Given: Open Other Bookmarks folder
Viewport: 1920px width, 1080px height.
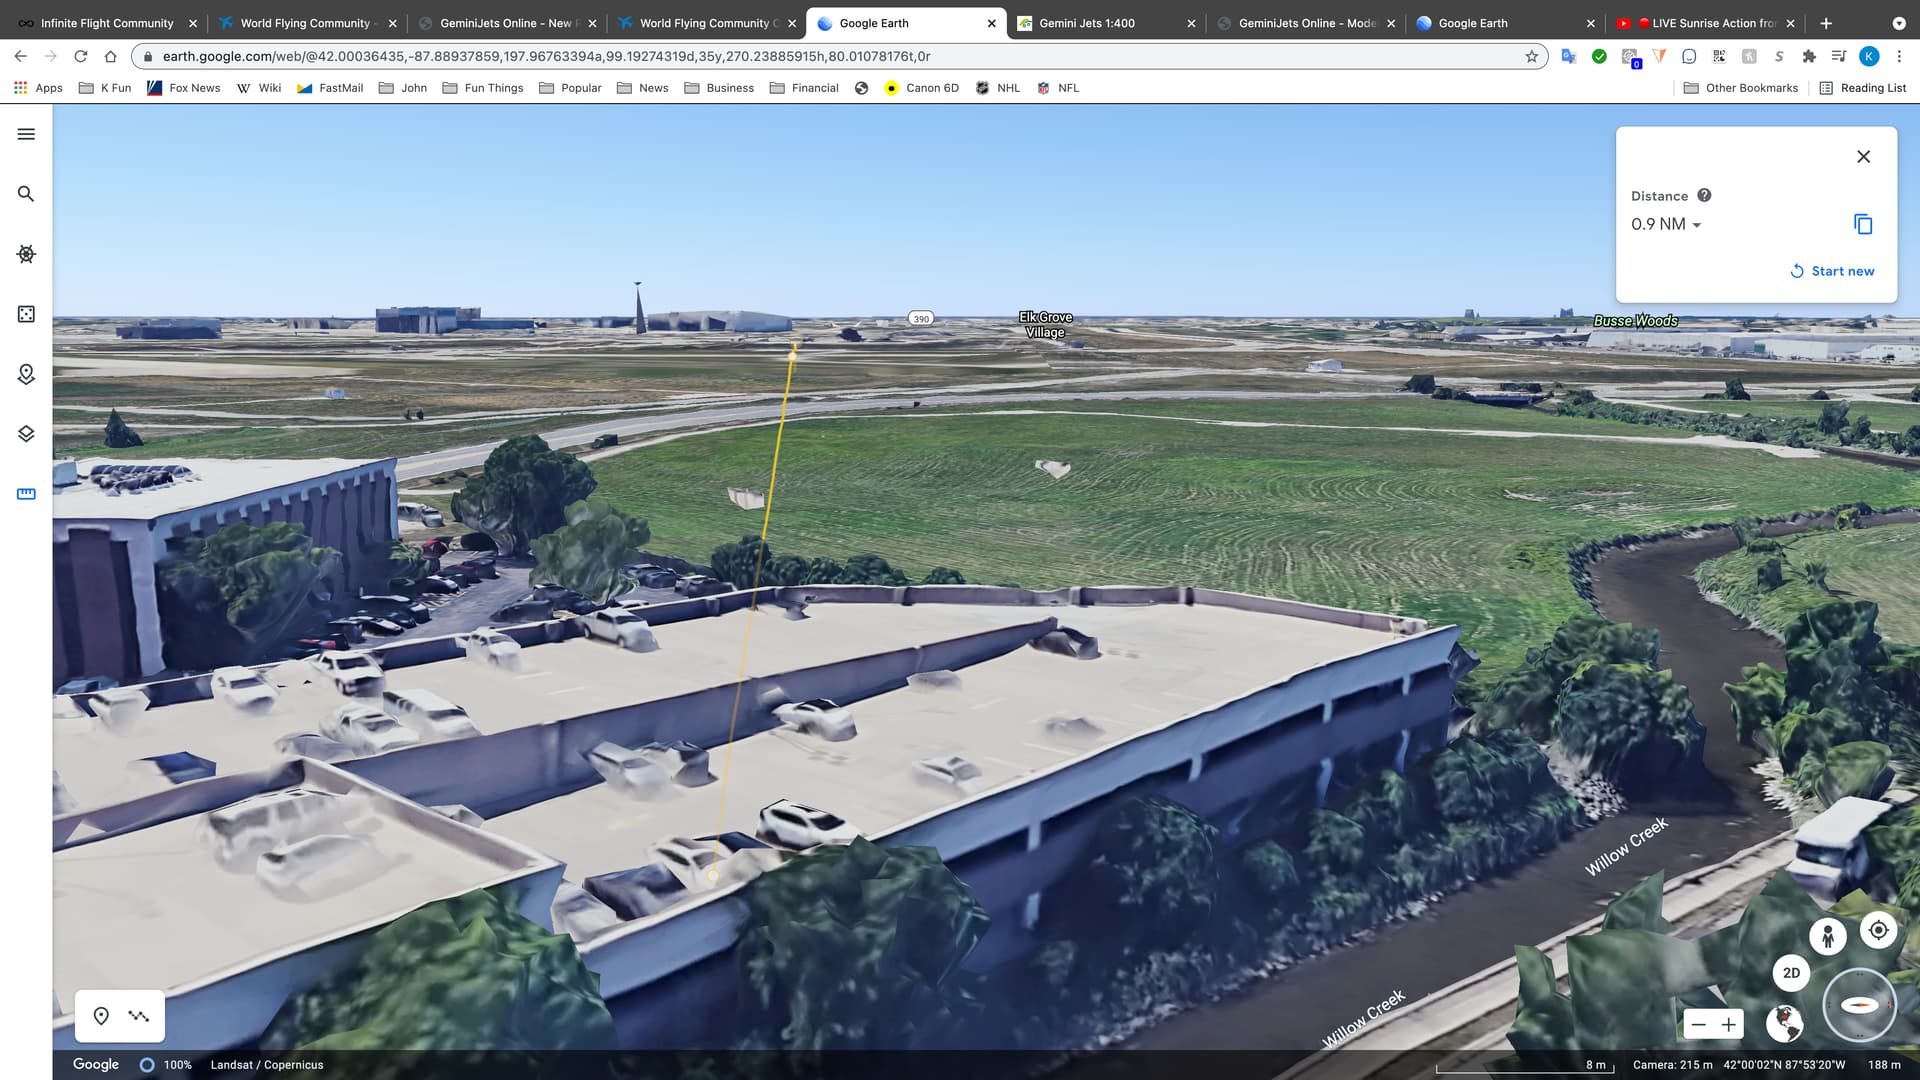Looking at the screenshot, I should click(1741, 88).
